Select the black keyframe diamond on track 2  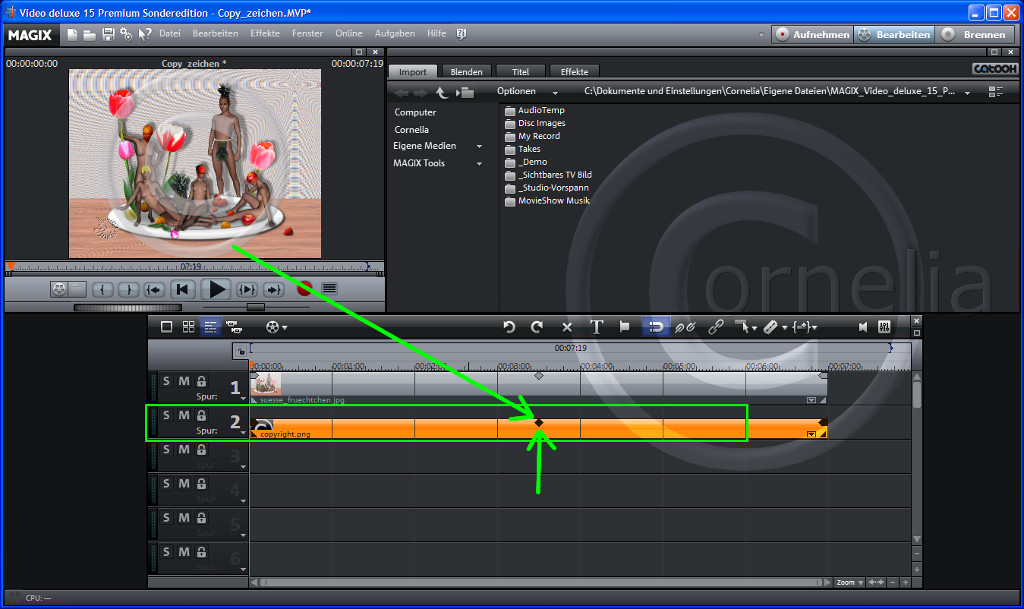pyautogui.click(x=539, y=423)
